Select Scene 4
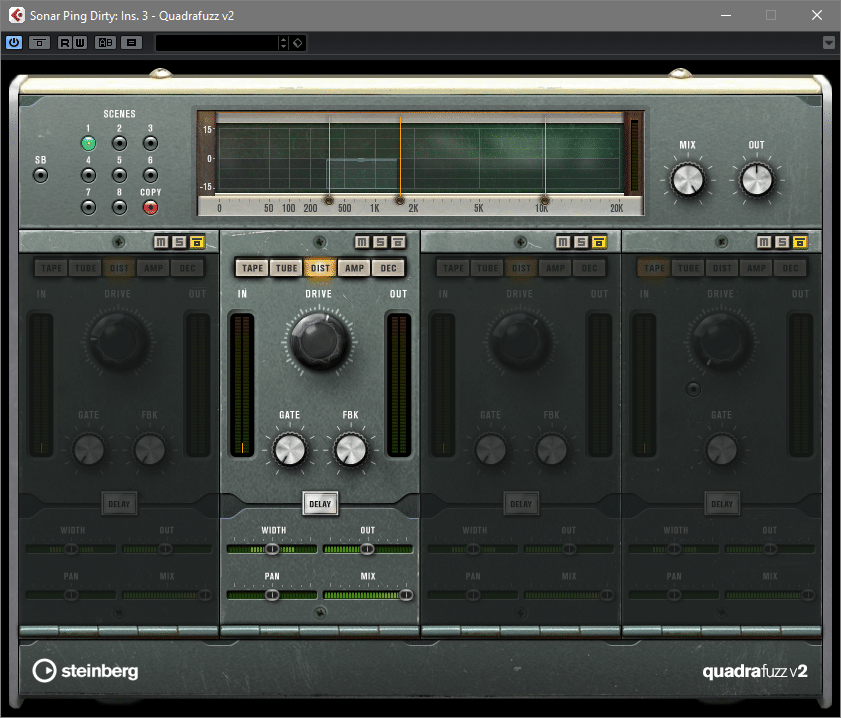The width and height of the screenshot is (841, 718). (x=88, y=175)
